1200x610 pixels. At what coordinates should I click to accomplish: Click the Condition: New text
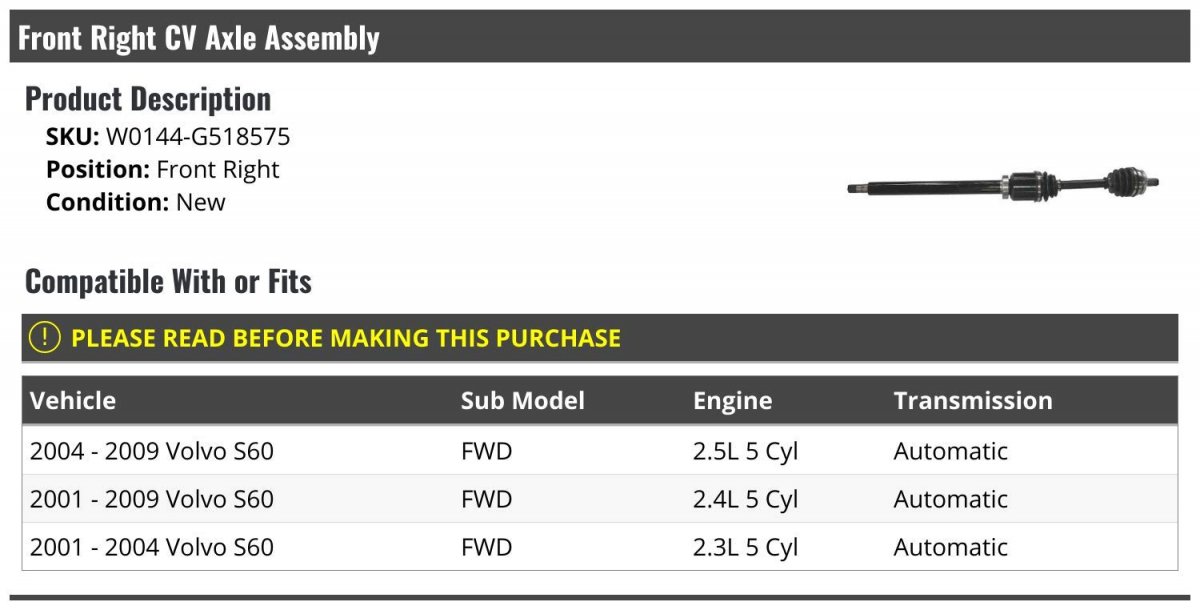tap(136, 202)
